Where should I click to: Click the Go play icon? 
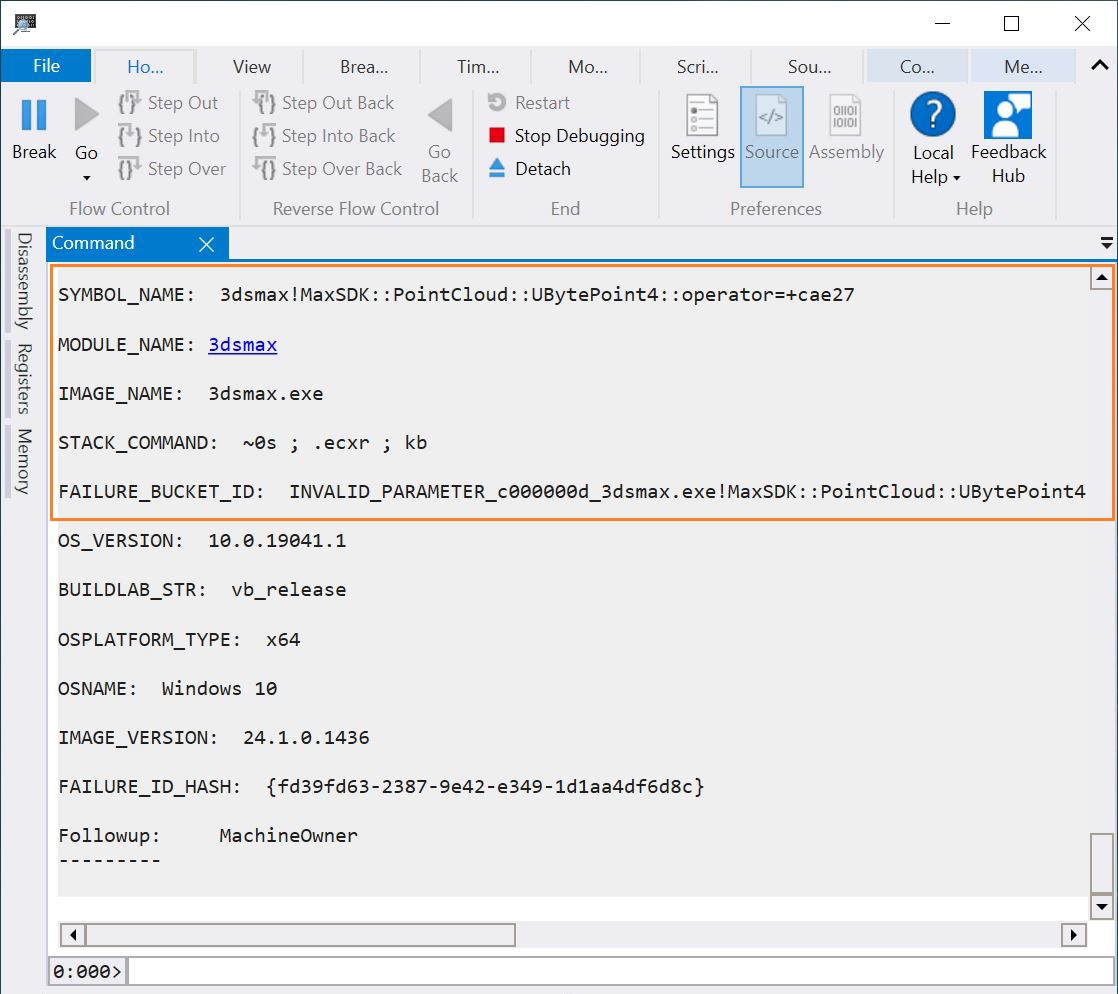86,115
